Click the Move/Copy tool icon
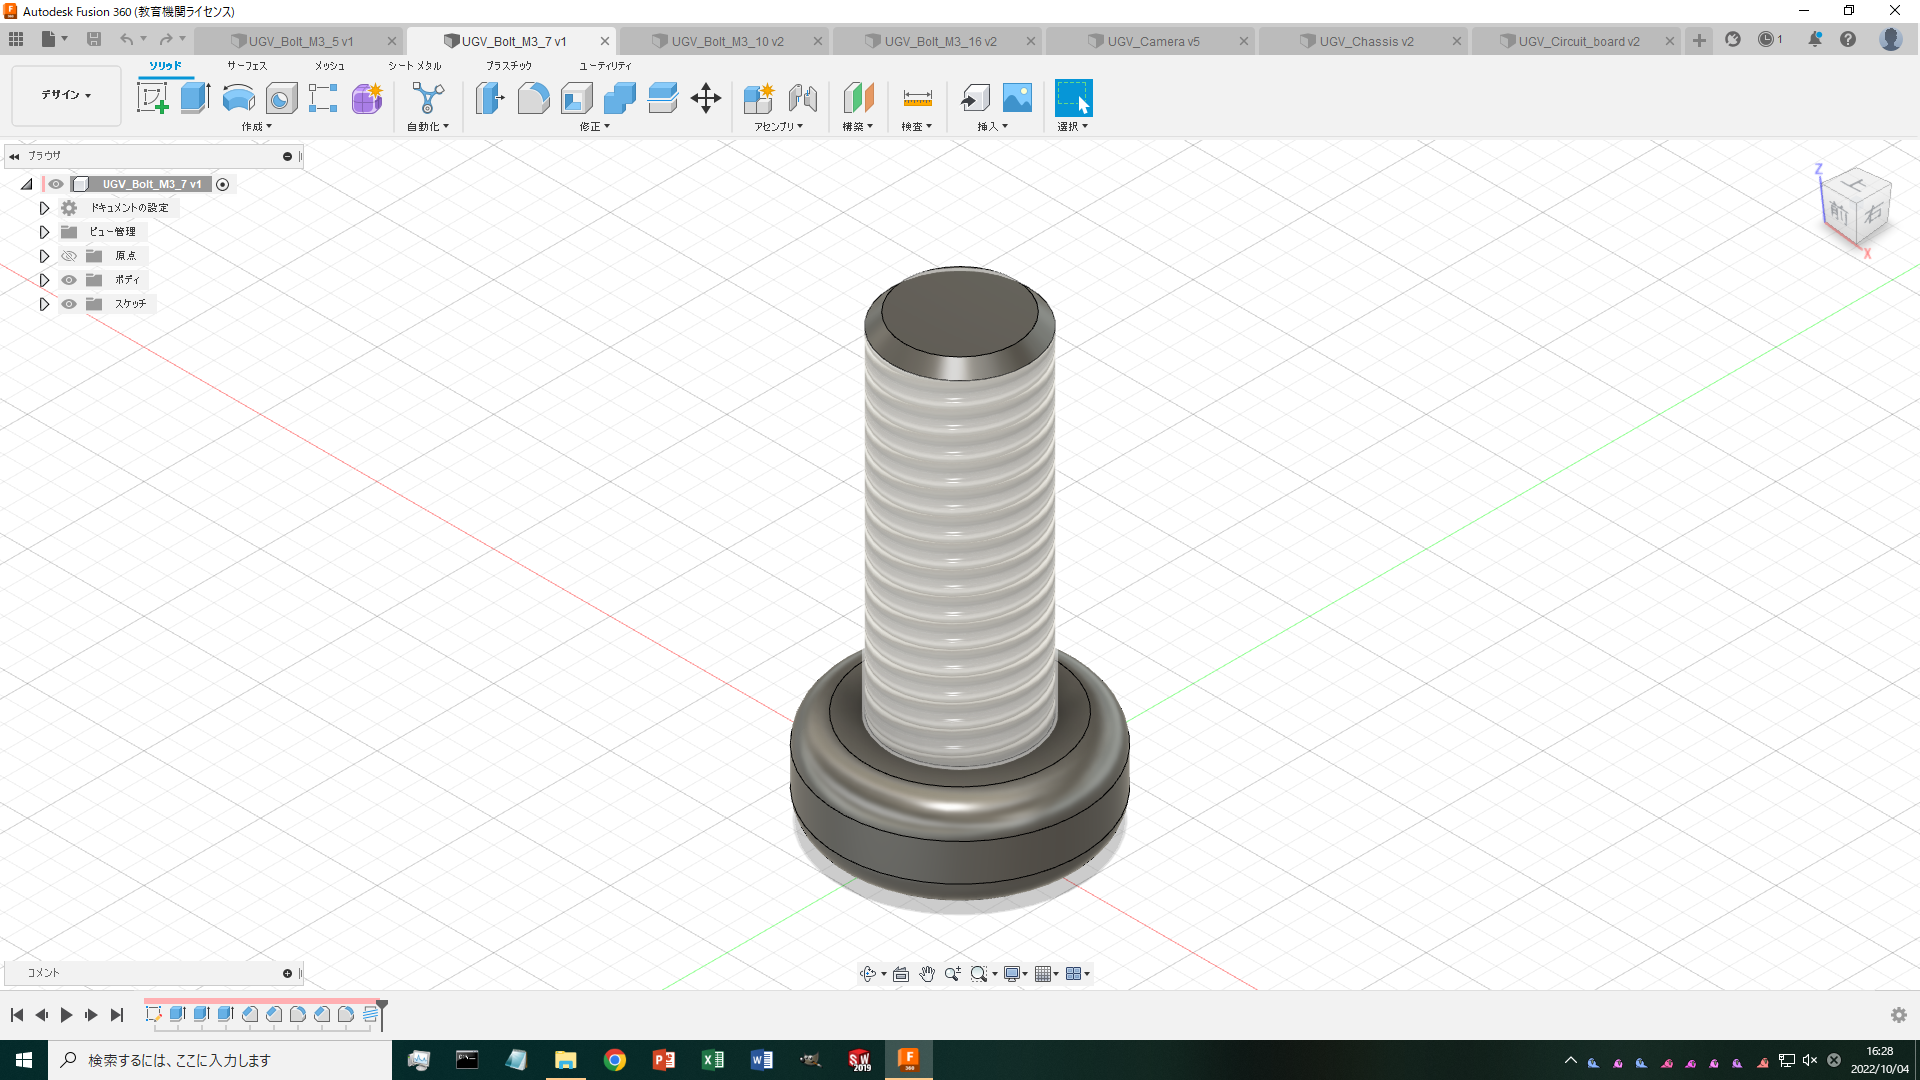The image size is (1920, 1080). [x=706, y=97]
